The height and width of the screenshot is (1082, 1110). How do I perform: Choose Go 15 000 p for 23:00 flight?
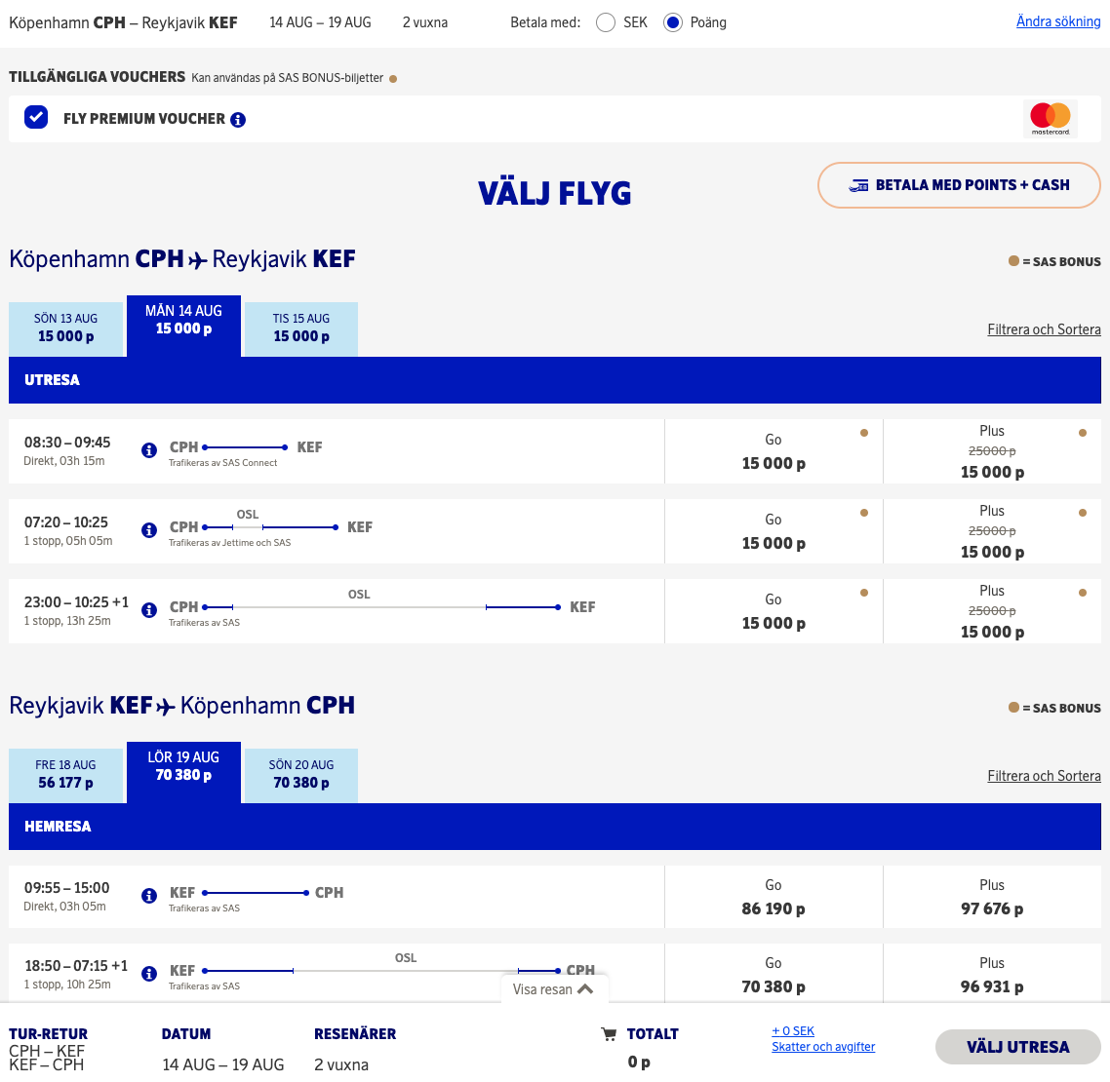coord(774,611)
